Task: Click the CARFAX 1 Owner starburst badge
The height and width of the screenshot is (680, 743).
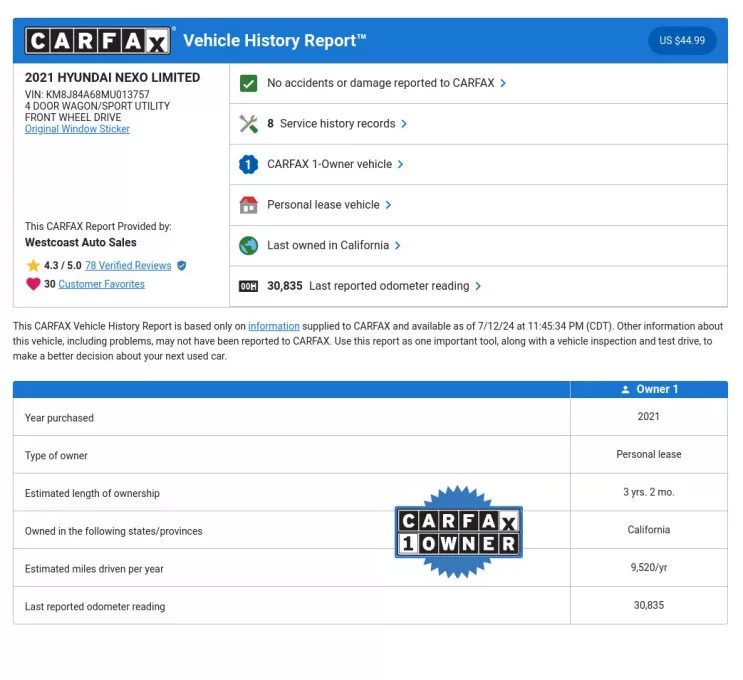Action: tap(459, 532)
